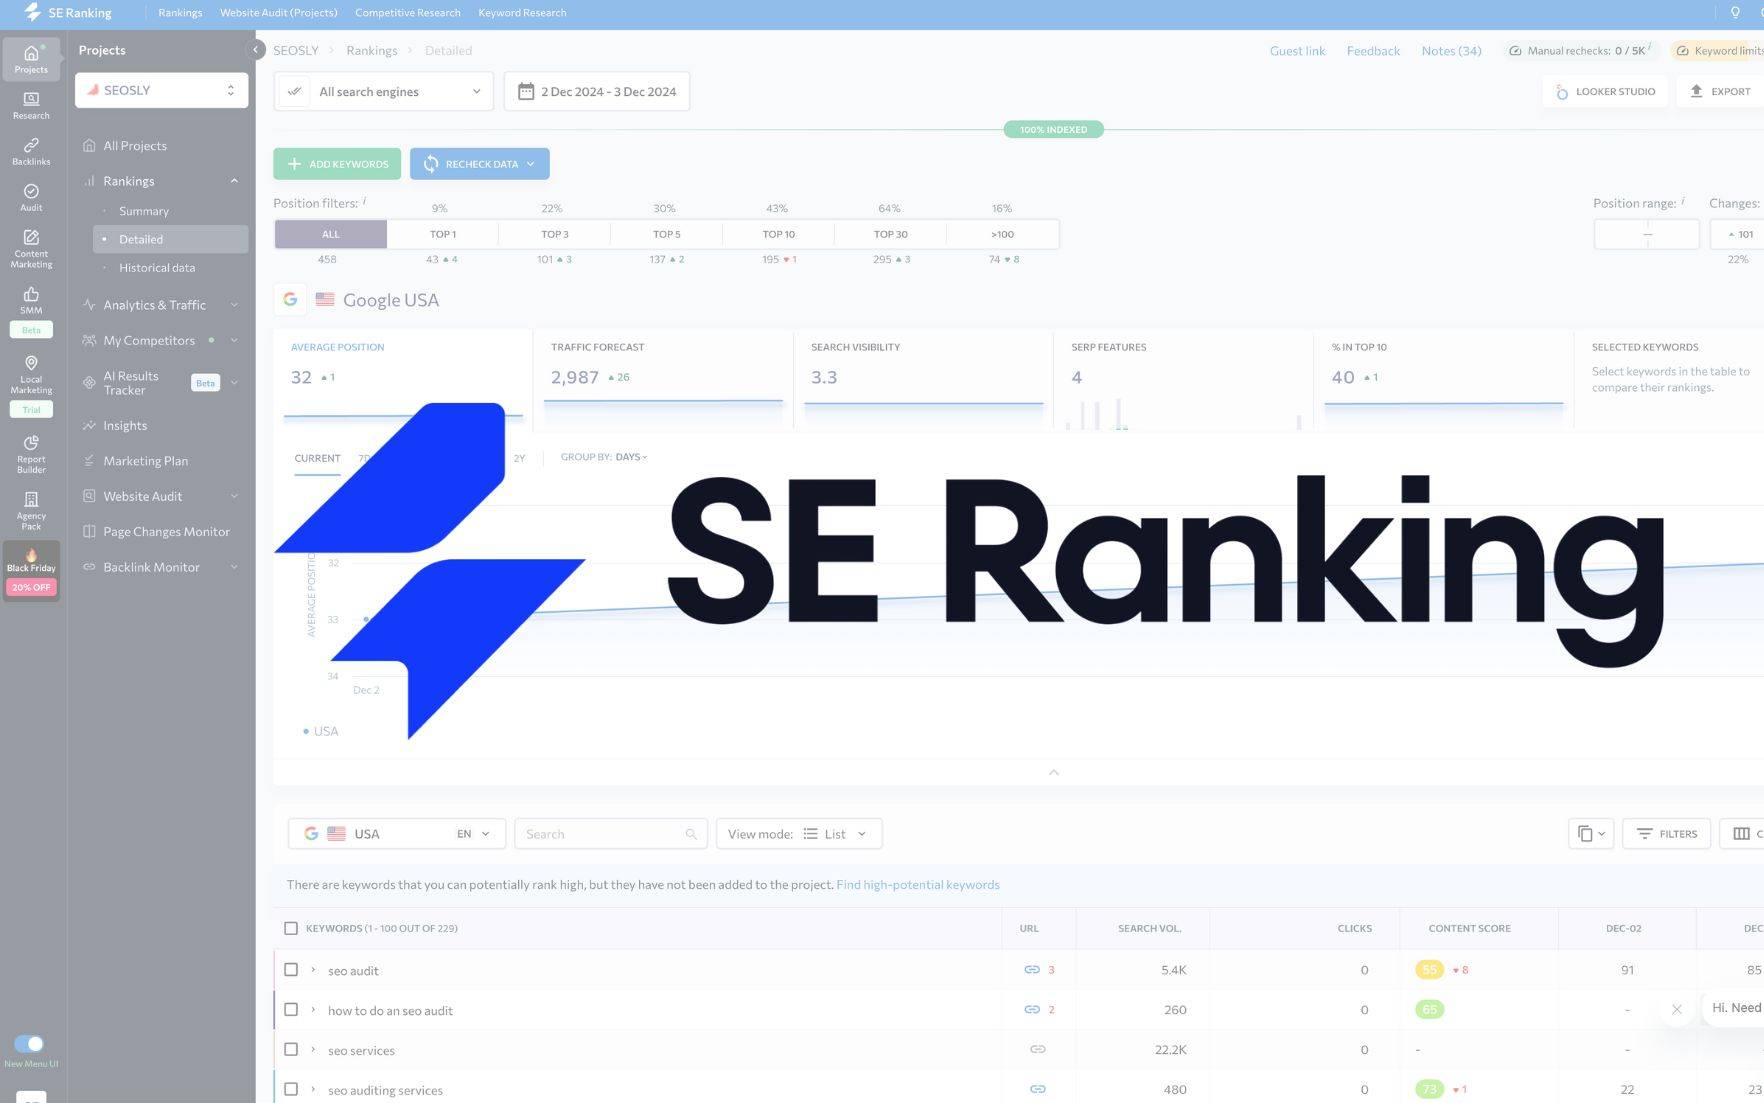The image size is (1764, 1103).
Task: Open the Feedback link
Action: click(1373, 50)
